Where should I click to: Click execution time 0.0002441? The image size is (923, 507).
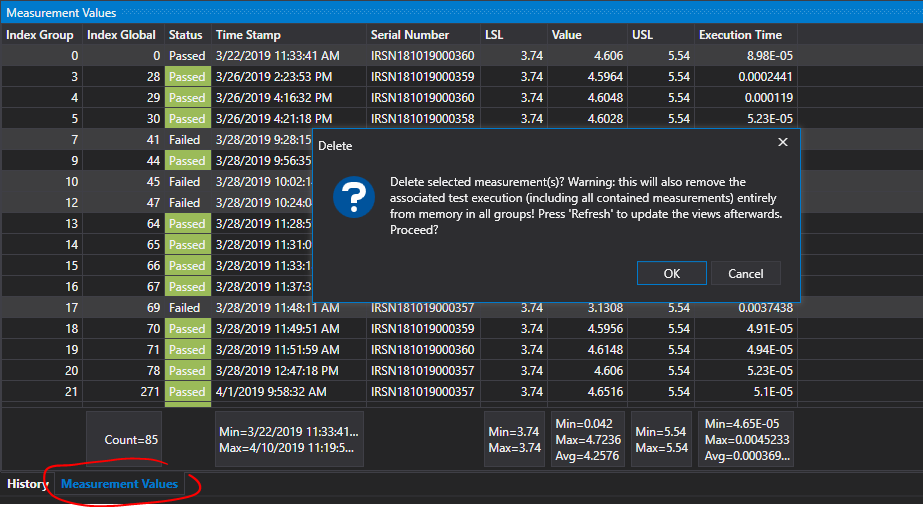pos(746,77)
